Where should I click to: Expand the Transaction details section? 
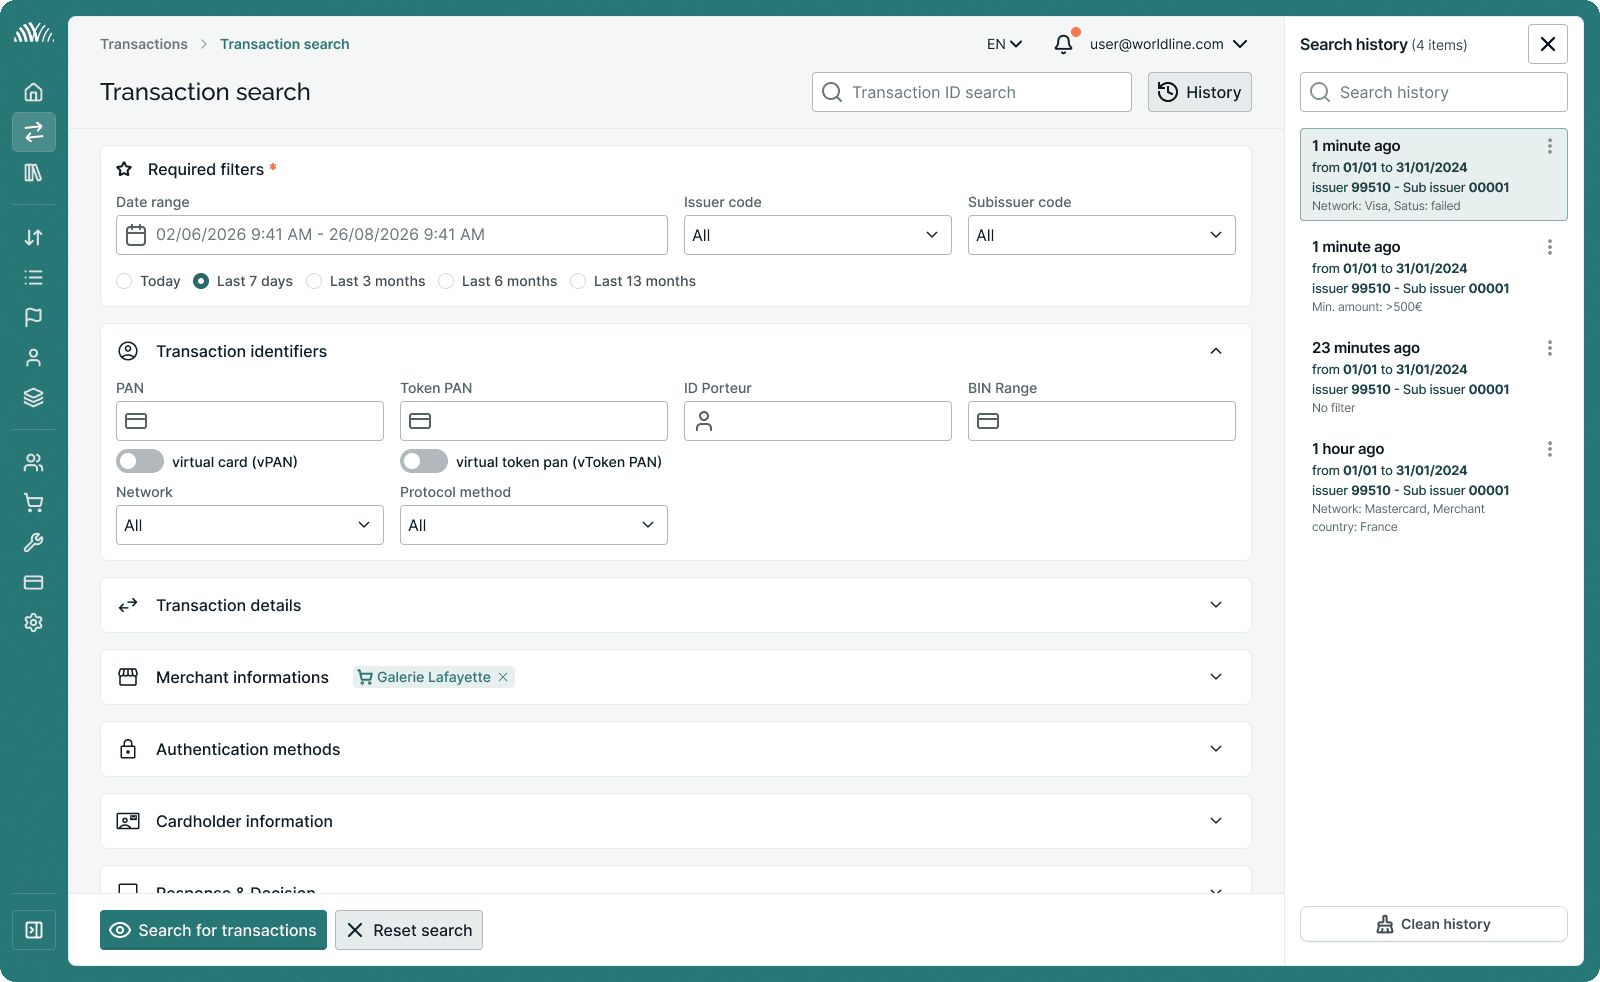(x=1216, y=605)
